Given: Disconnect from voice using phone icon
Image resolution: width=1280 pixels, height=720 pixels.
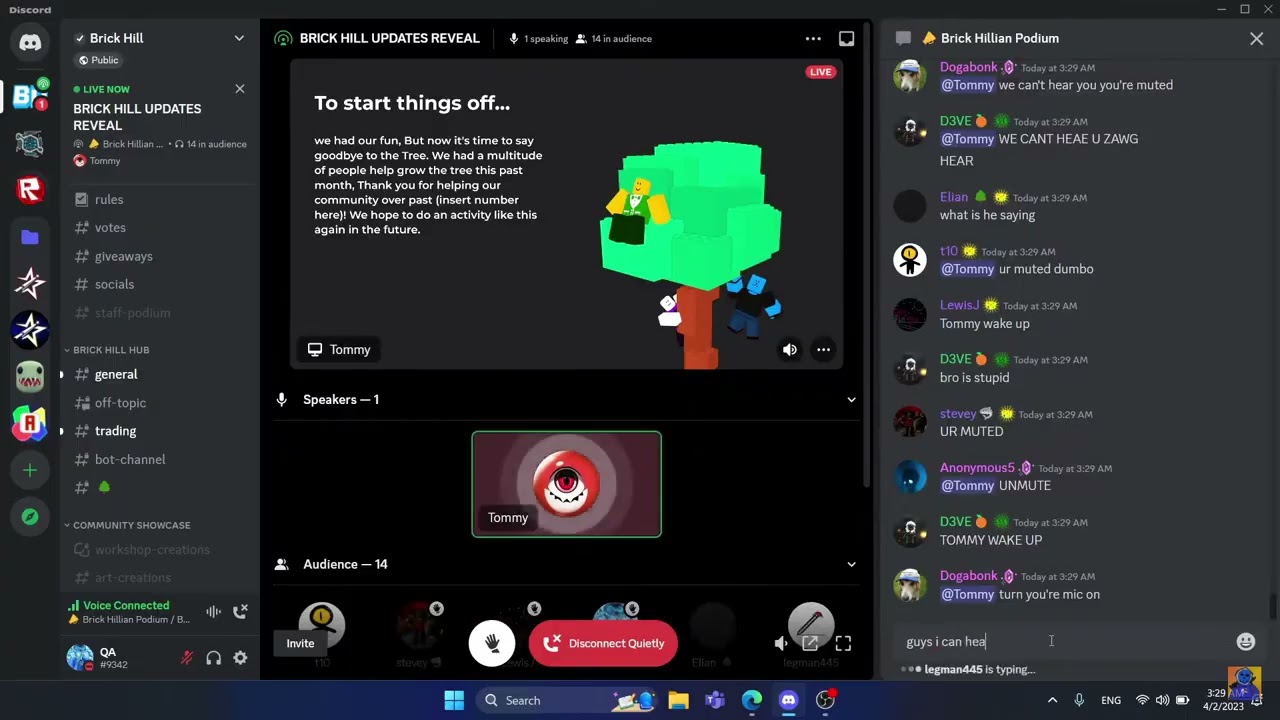Looking at the screenshot, I should (240, 612).
